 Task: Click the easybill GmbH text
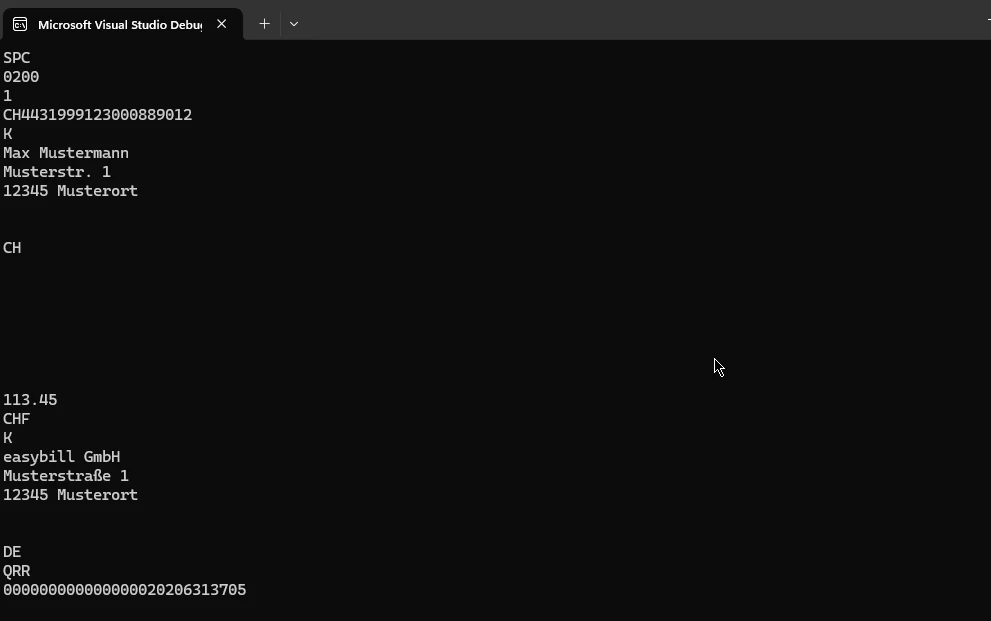(61, 457)
